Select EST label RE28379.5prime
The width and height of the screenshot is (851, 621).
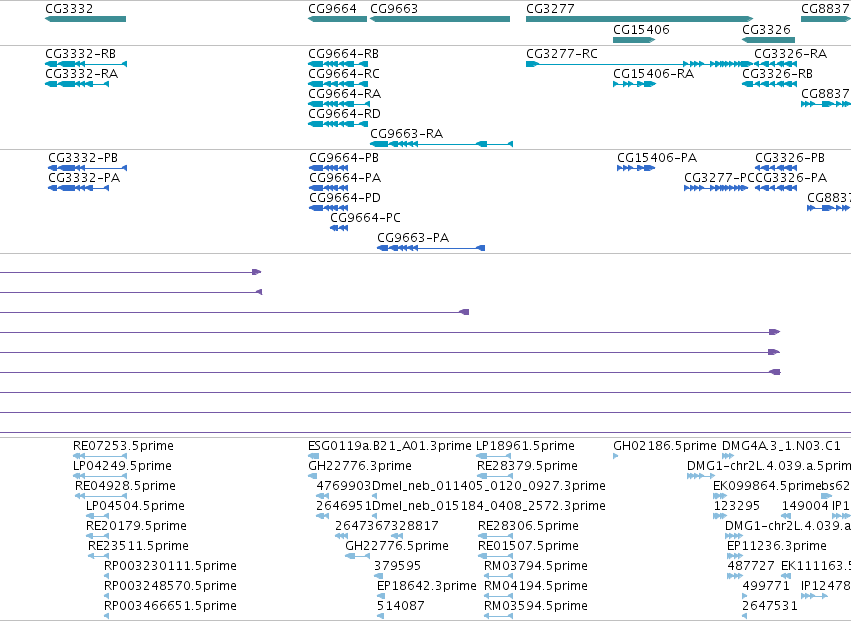(x=527, y=466)
